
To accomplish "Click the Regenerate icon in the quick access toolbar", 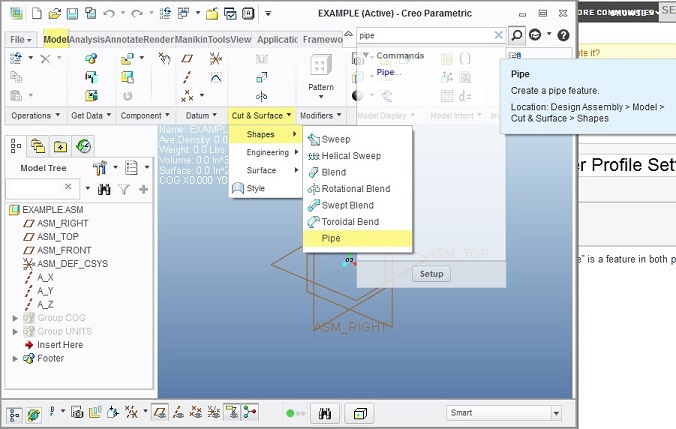I will click(165, 14).
